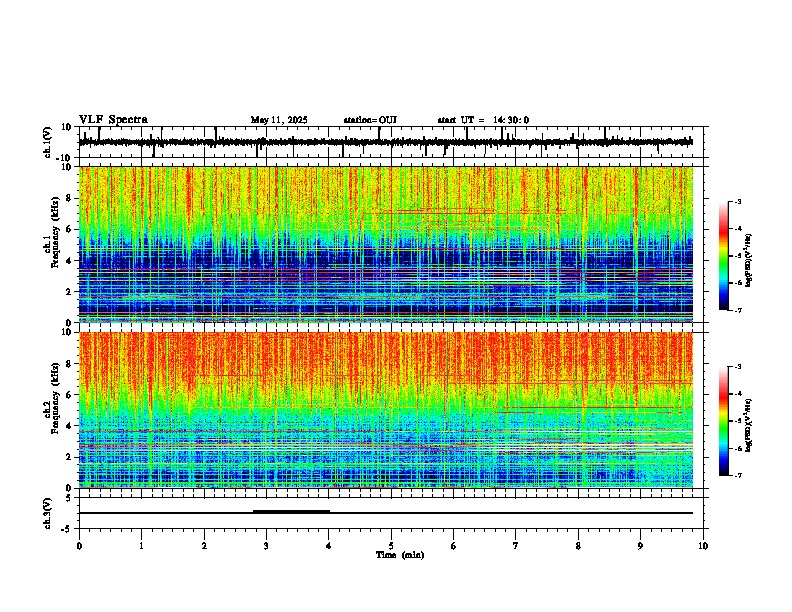
Task: Click the "start UT = 14:30:0" header
Action: coord(483,120)
